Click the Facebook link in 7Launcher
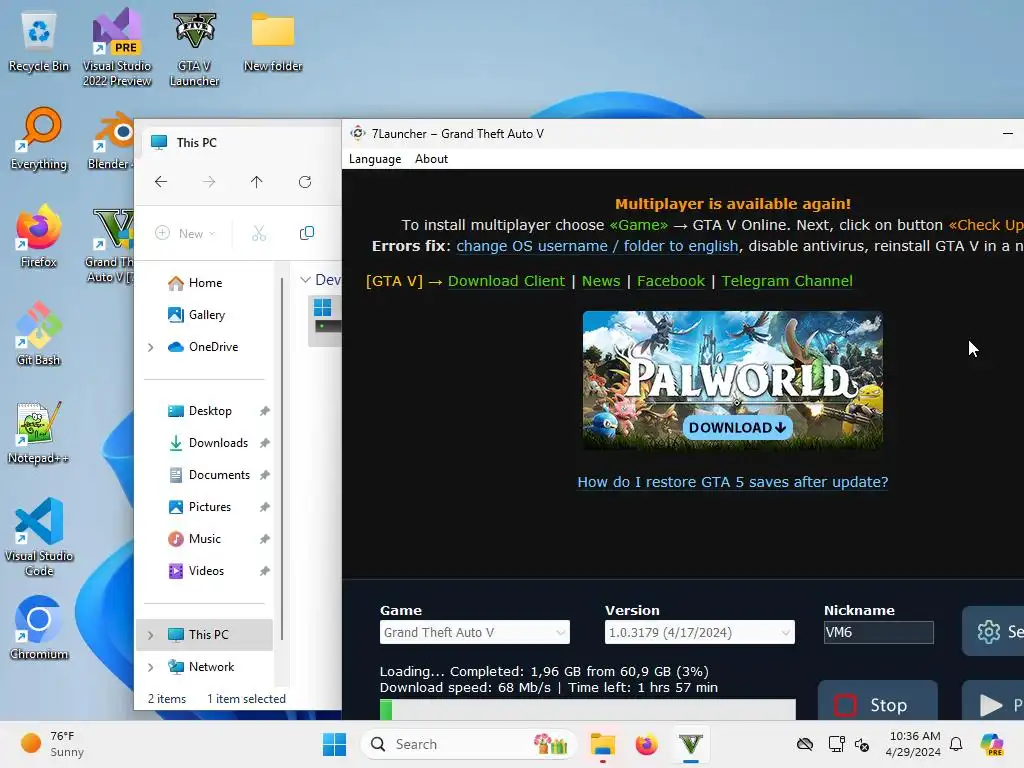This screenshot has height=768, width=1024. (x=671, y=281)
